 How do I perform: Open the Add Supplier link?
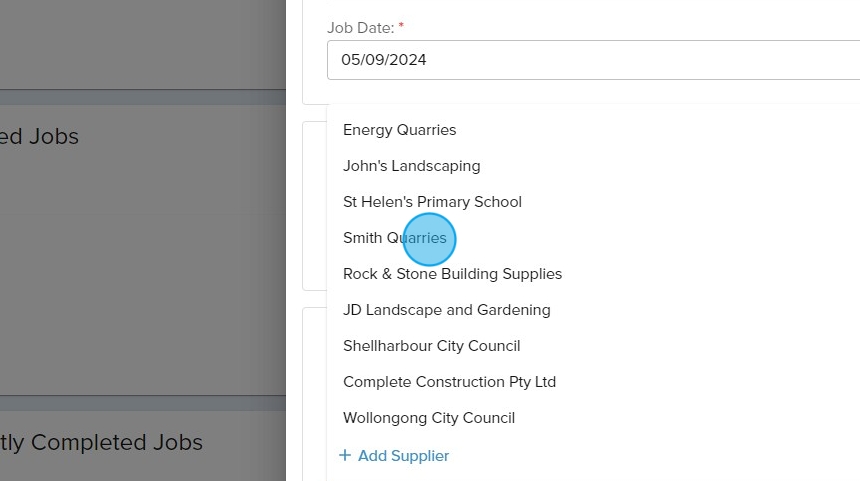pos(403,456)
